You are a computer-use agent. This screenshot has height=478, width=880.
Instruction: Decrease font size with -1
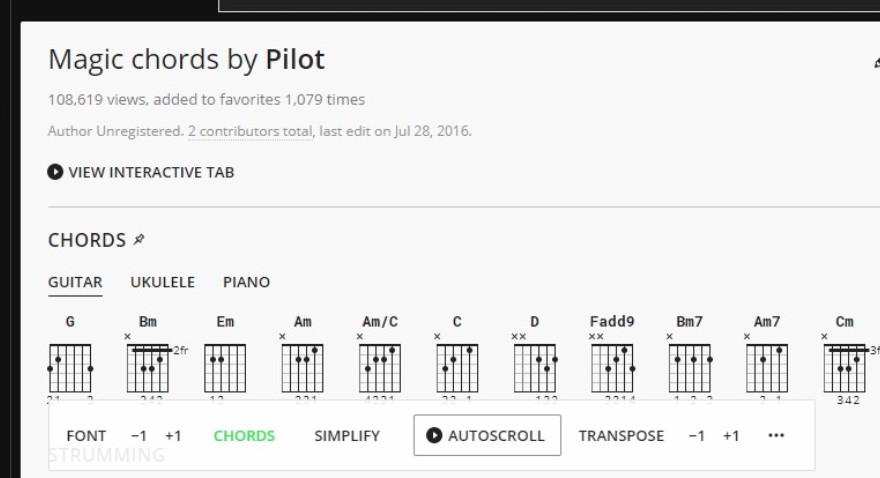pos(139,436)
